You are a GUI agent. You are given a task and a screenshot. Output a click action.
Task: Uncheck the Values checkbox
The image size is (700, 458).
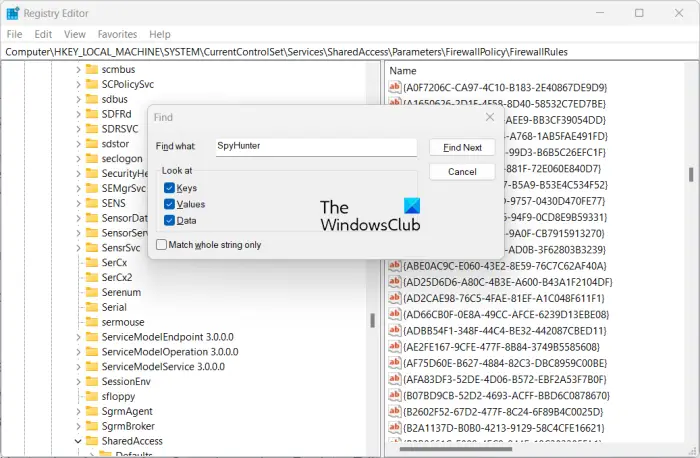click(x=169, y=204)
